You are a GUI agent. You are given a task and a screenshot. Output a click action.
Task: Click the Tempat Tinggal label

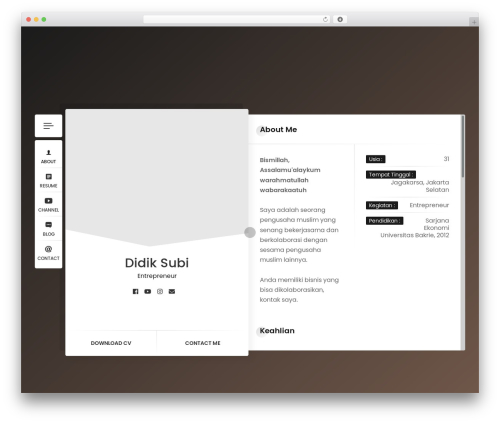[391, 175]
